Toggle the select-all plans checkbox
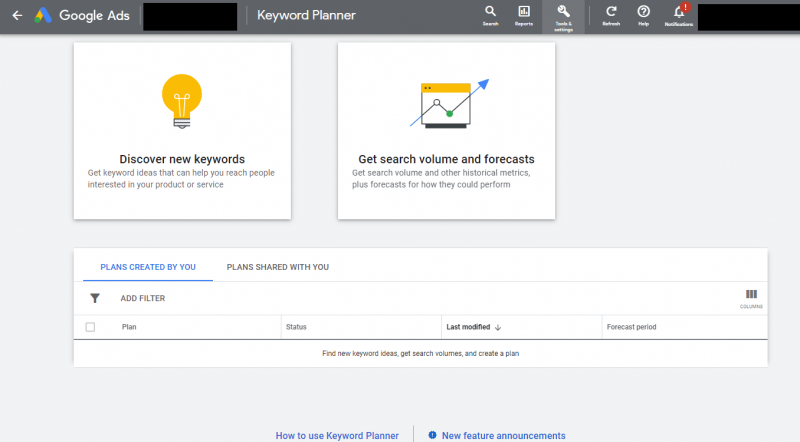This screenshot has width=800, height=442. tap(90, 327)
